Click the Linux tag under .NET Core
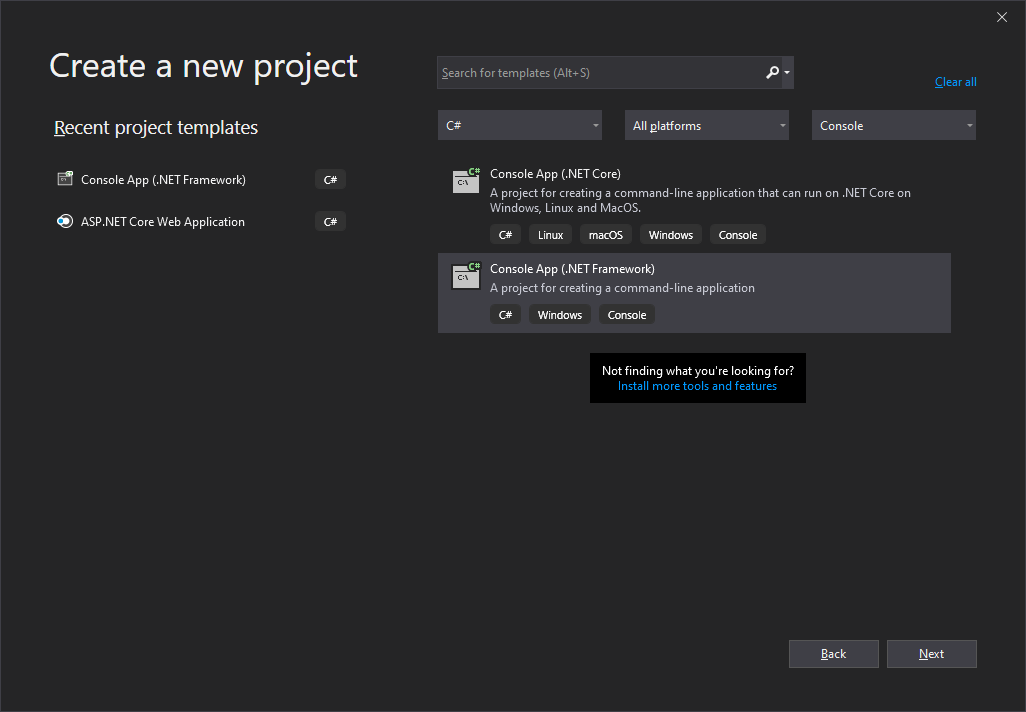1026x712 pixels. tap(550, 235)
